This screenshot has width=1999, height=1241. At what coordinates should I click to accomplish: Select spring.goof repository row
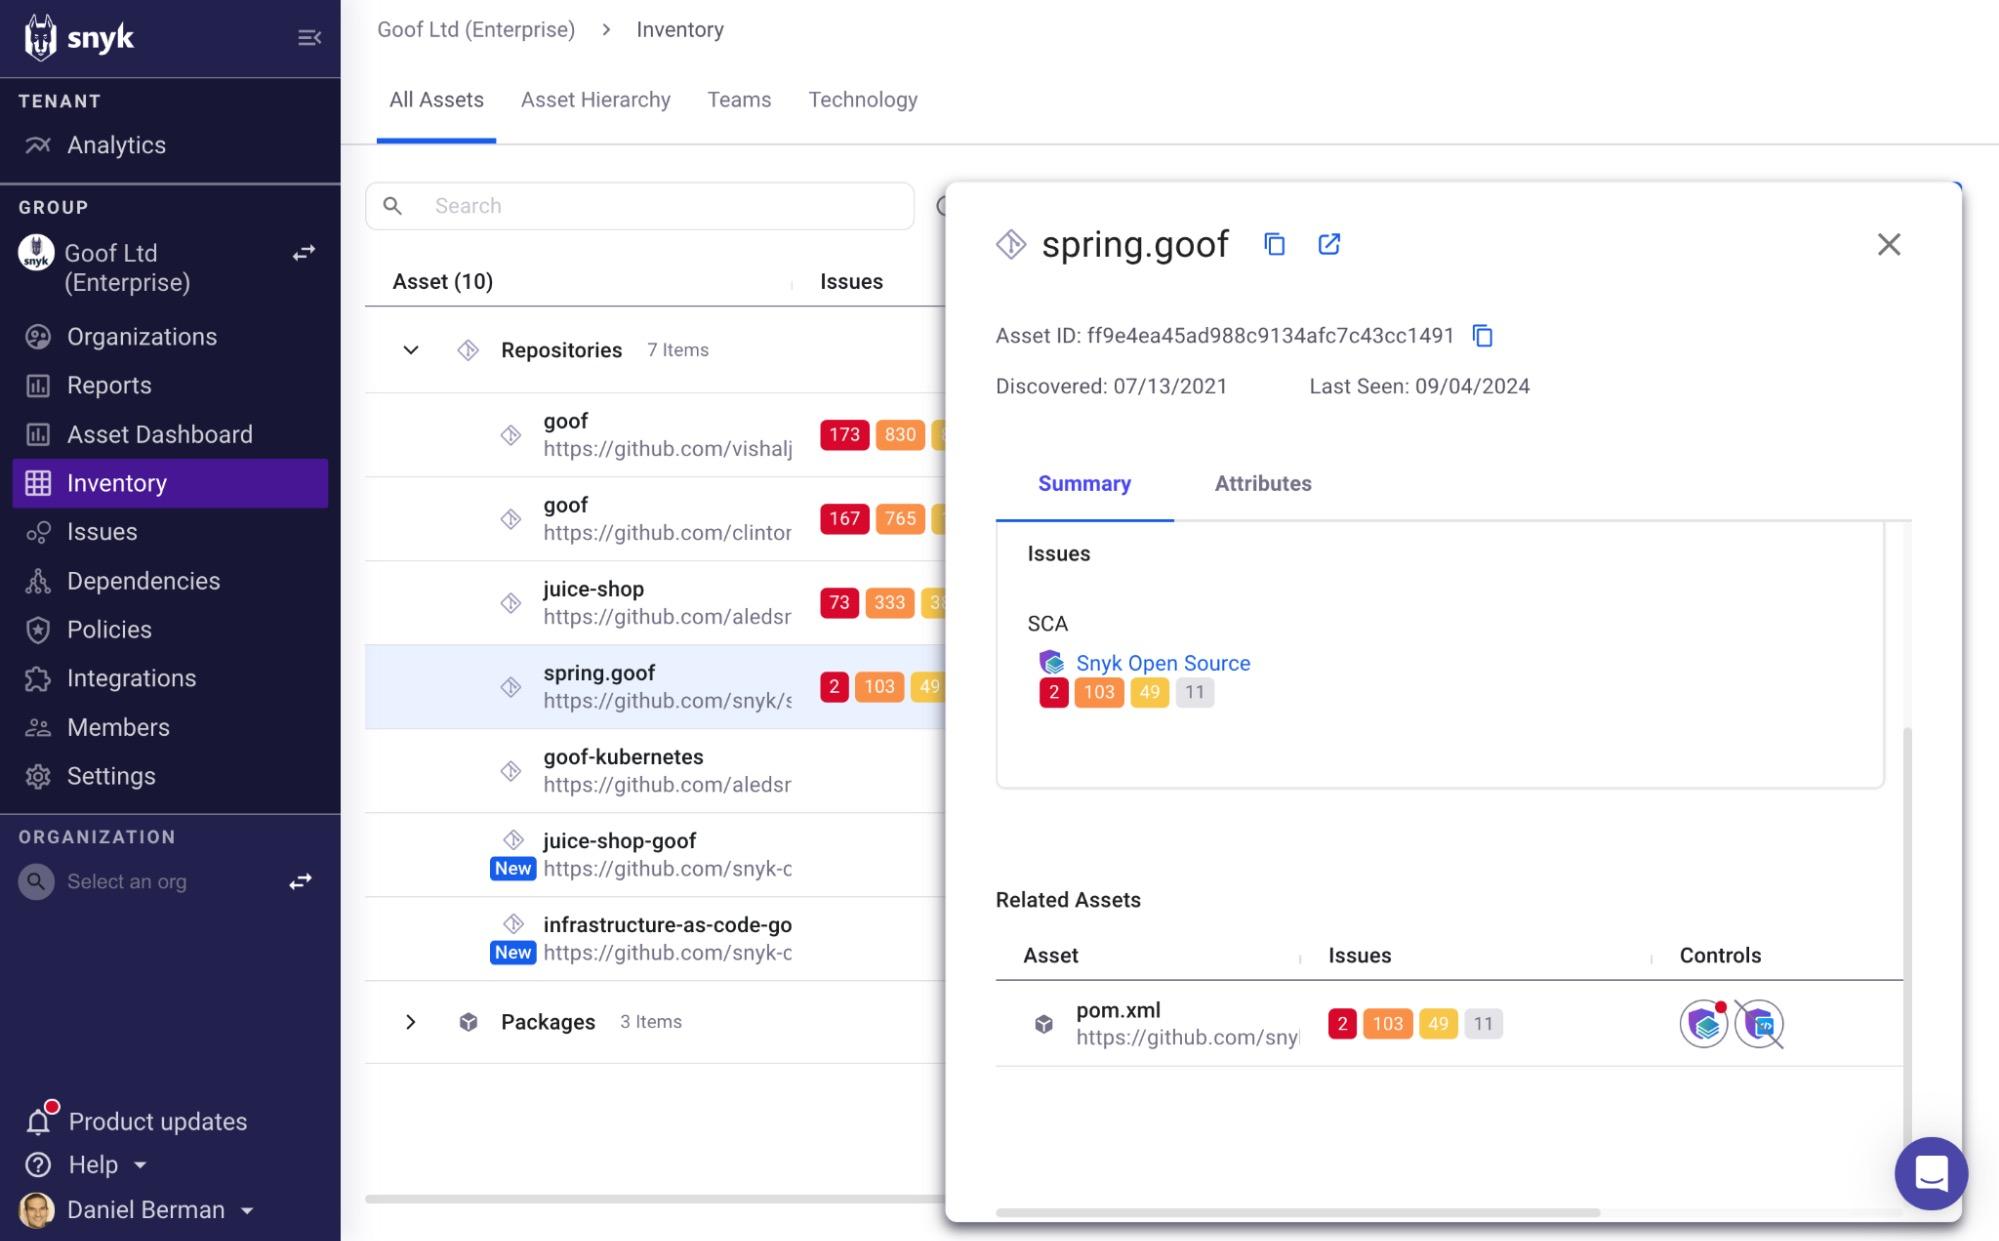[x=655, y=687]
